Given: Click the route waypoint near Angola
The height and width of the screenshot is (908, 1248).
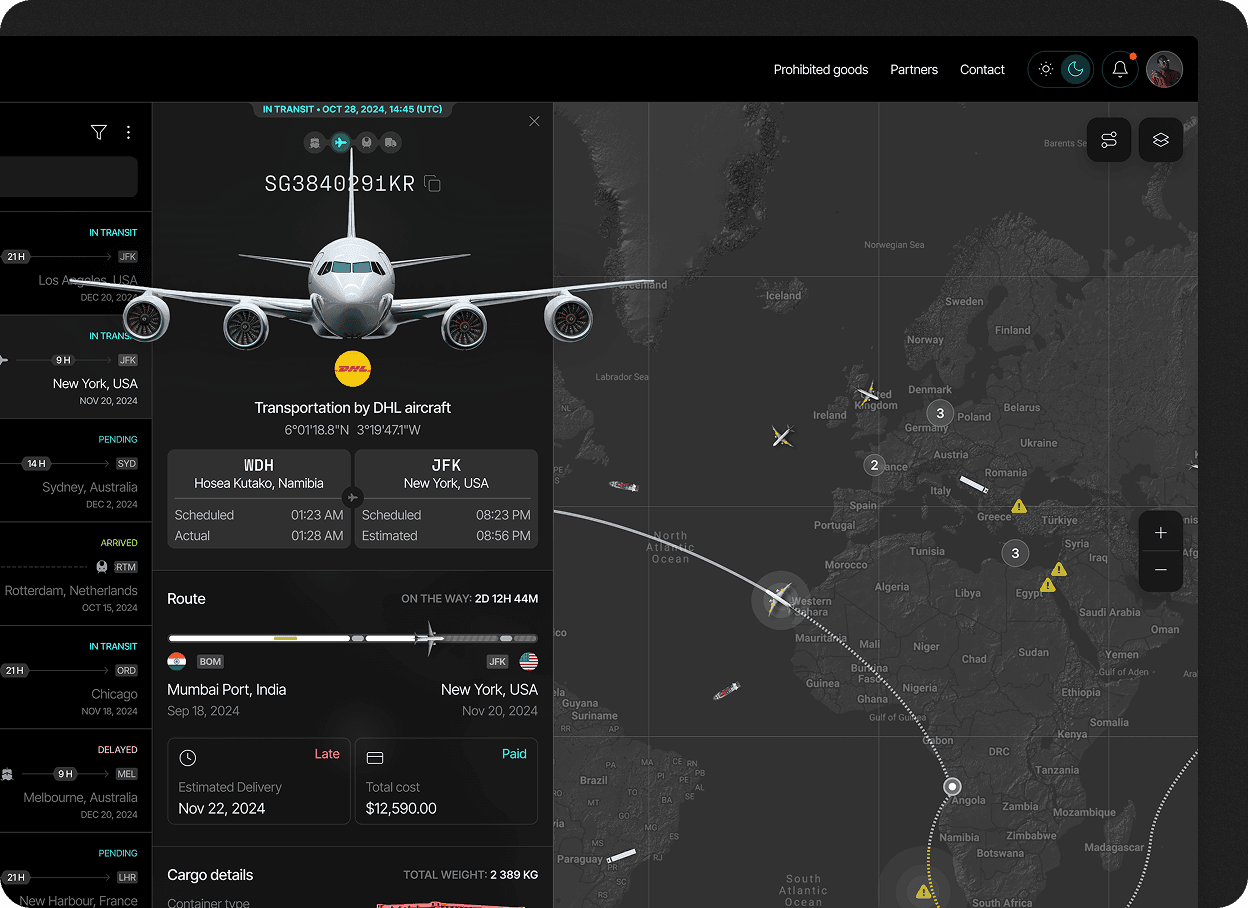Looking at the screenshot, I should coord(952,786).
